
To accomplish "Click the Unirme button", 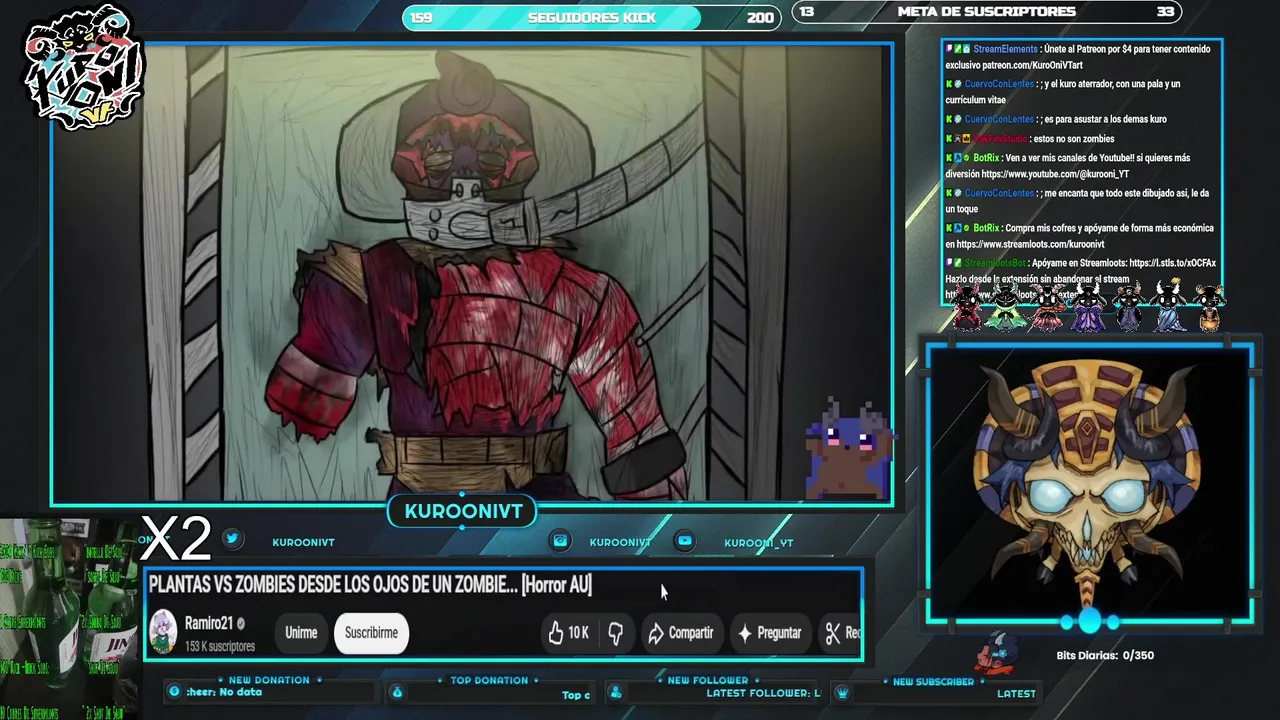I will tap(301, 633).
